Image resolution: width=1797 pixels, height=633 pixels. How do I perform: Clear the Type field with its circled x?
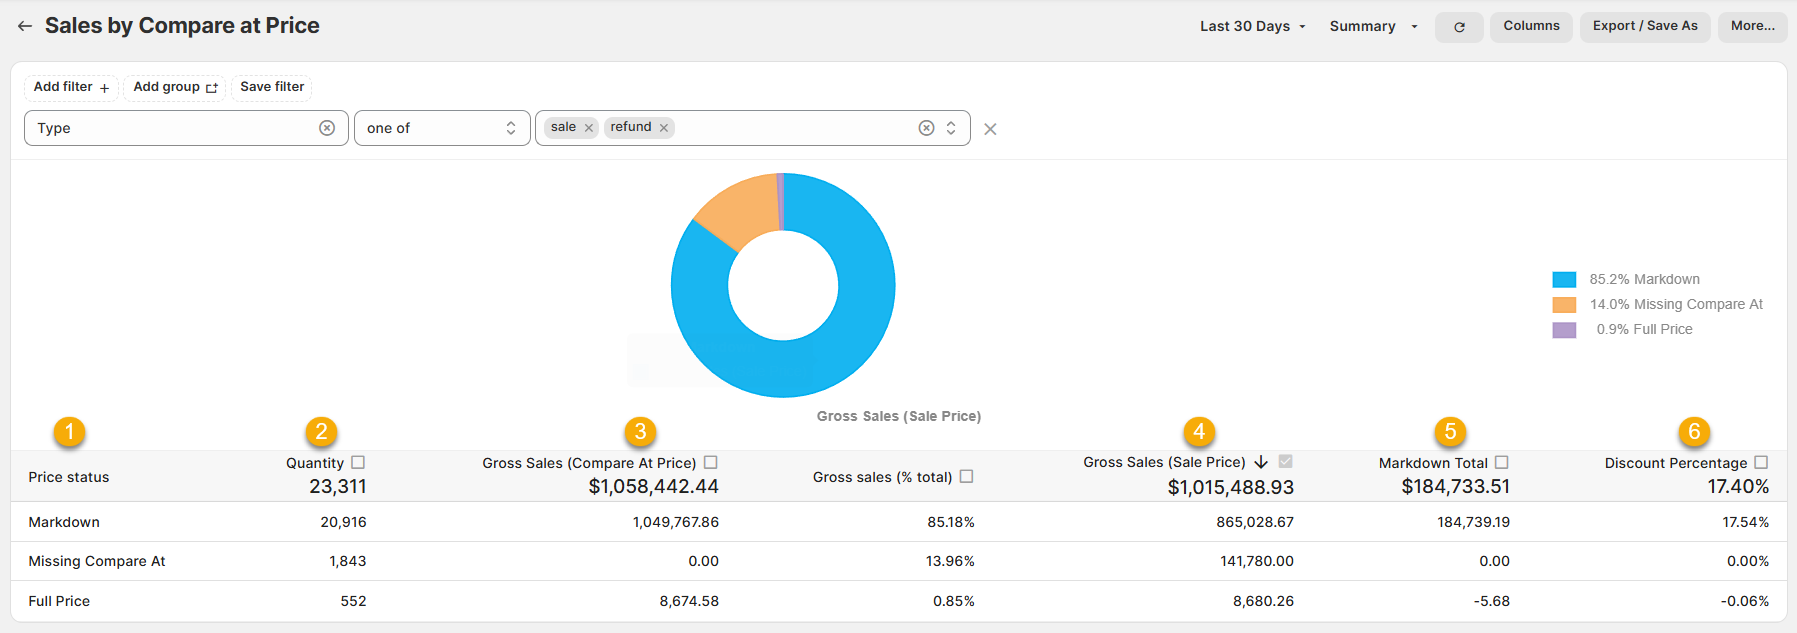(x=327, y=128)
